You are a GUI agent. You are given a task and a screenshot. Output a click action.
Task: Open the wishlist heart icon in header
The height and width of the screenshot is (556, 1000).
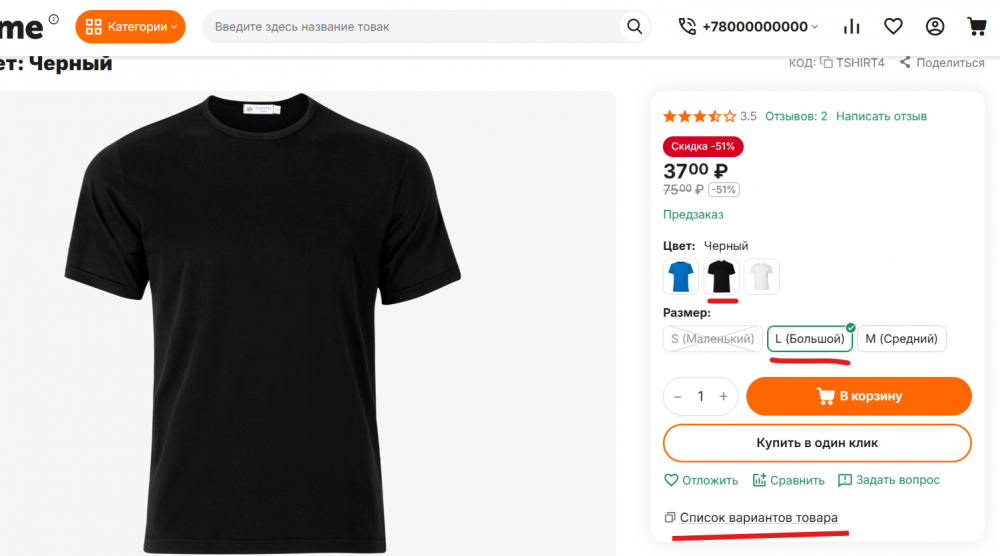tap(893, 27)
